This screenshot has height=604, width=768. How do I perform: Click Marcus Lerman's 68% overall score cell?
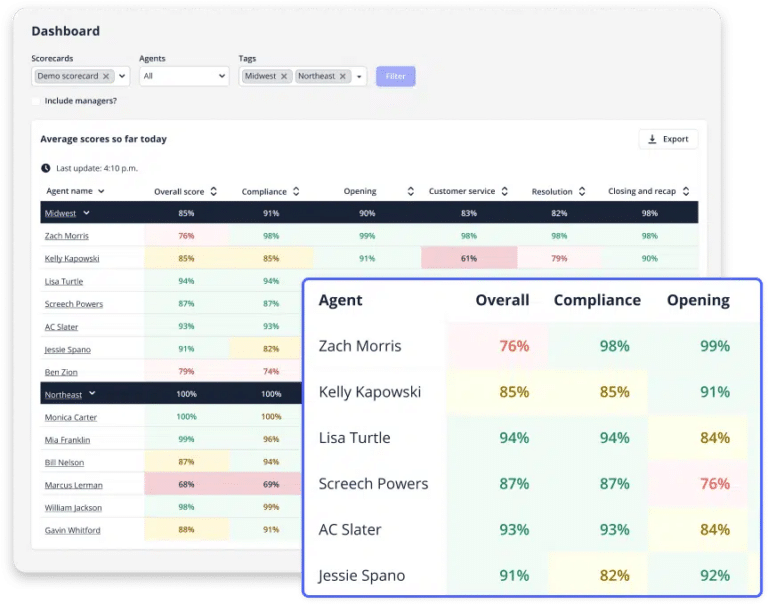pyautogui.click(x=186, y=484)
